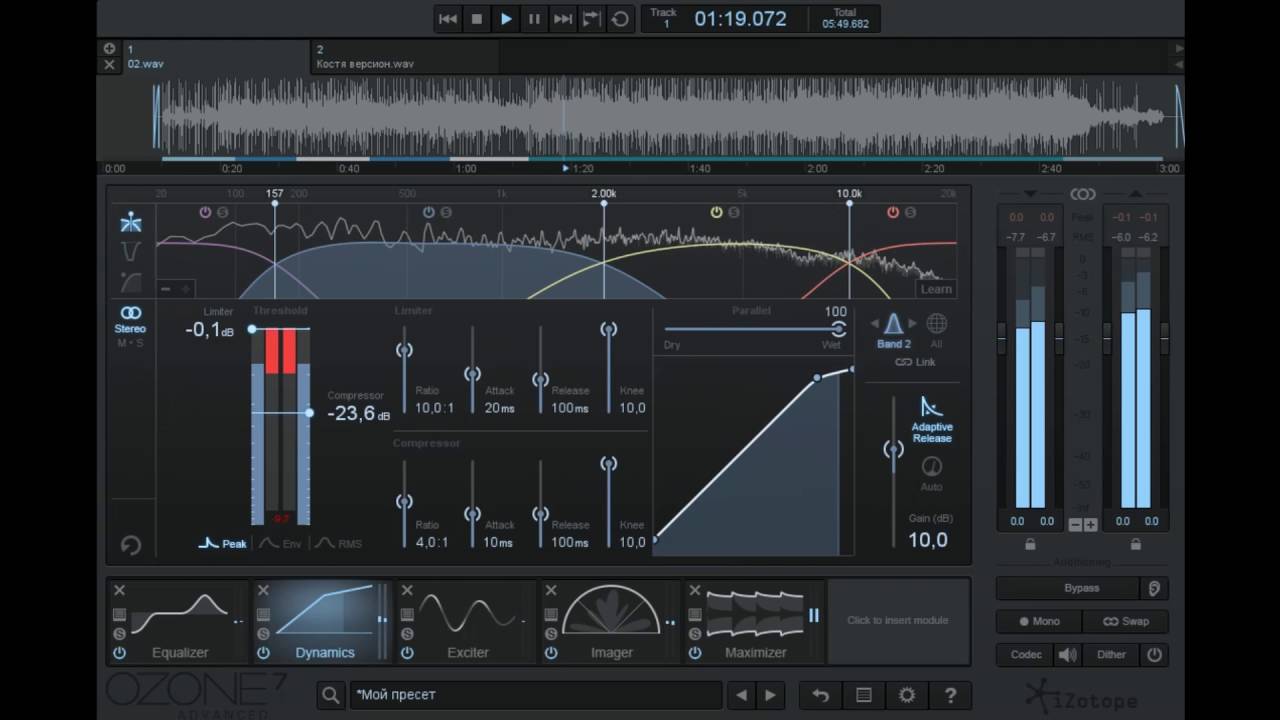The image size is (1280, 720).
Task: Skip to the previous track in transport
Action: pyautogui.click(x=449, y=19)
